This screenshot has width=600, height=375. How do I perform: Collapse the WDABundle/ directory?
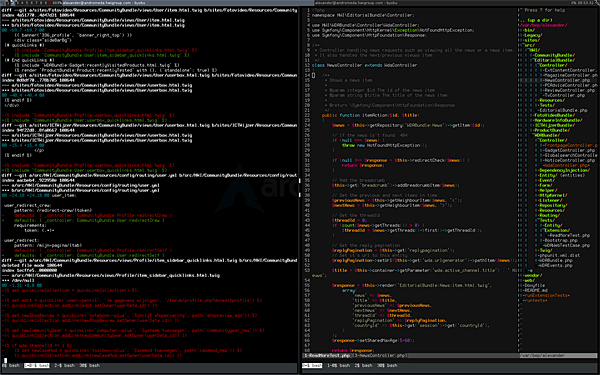[547, 135]
